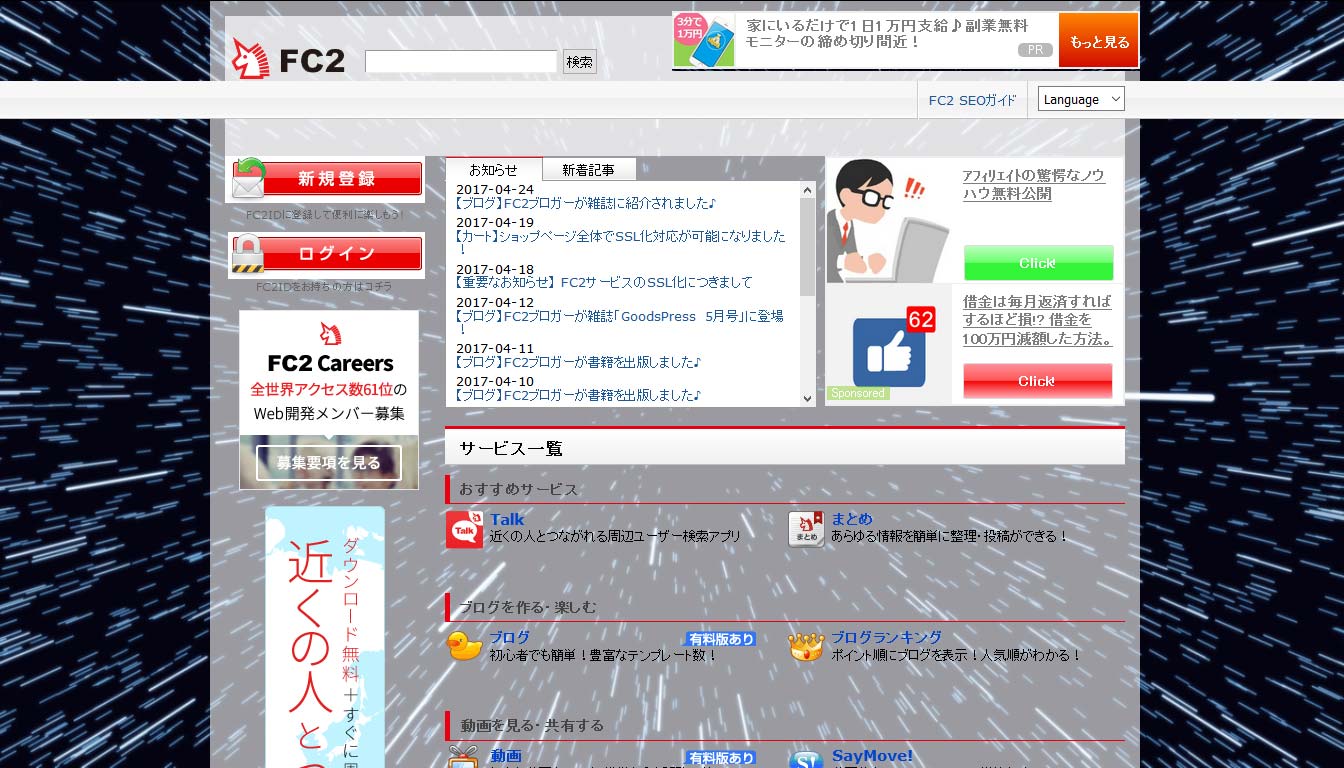Viewport: 1344px width, 768px height.
Task: Open the まとめ service icon
Action: [806, 530]
